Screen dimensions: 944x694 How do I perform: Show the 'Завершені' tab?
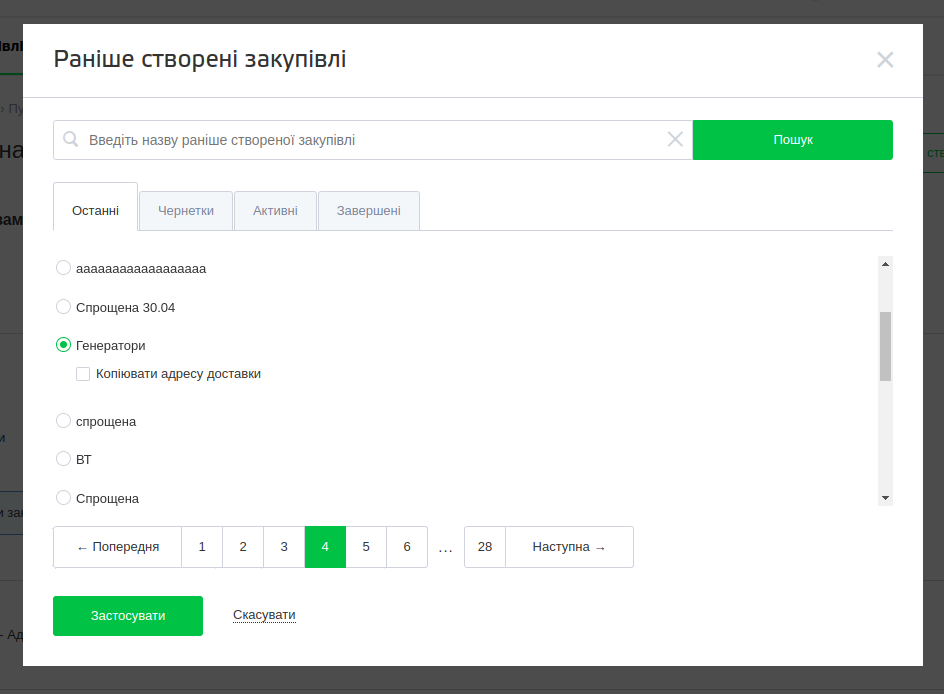pyautogui.click(x=369, y=211)
